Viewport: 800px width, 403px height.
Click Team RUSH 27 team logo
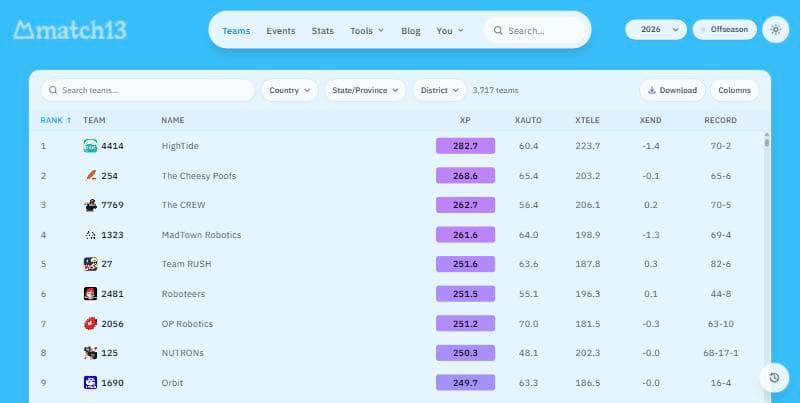click(90, 264)
